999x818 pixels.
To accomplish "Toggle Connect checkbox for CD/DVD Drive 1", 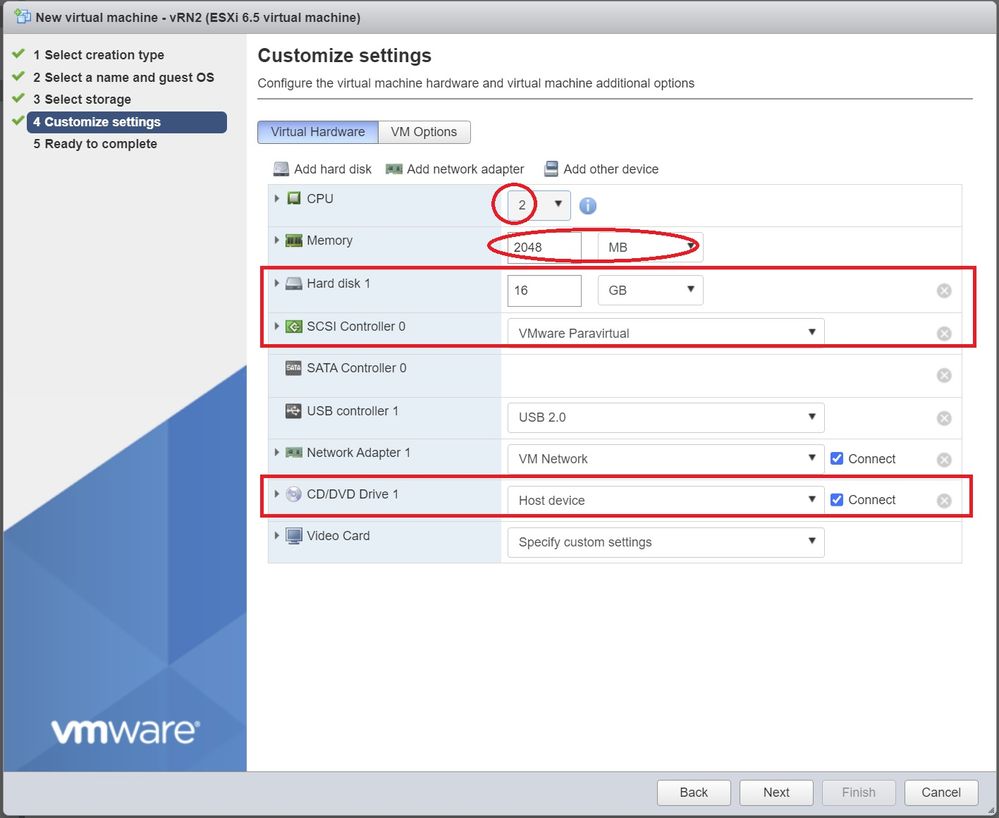I will point(837,500).
